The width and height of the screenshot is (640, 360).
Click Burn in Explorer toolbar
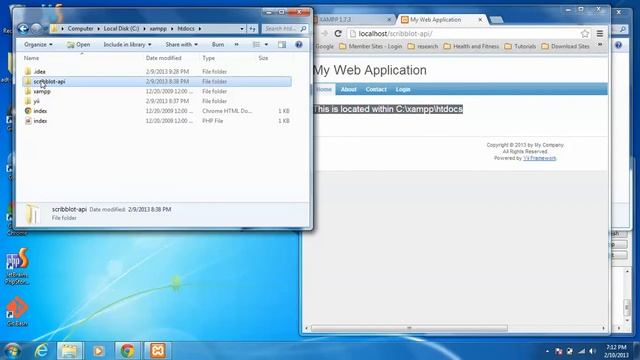[x=218, y=44]
